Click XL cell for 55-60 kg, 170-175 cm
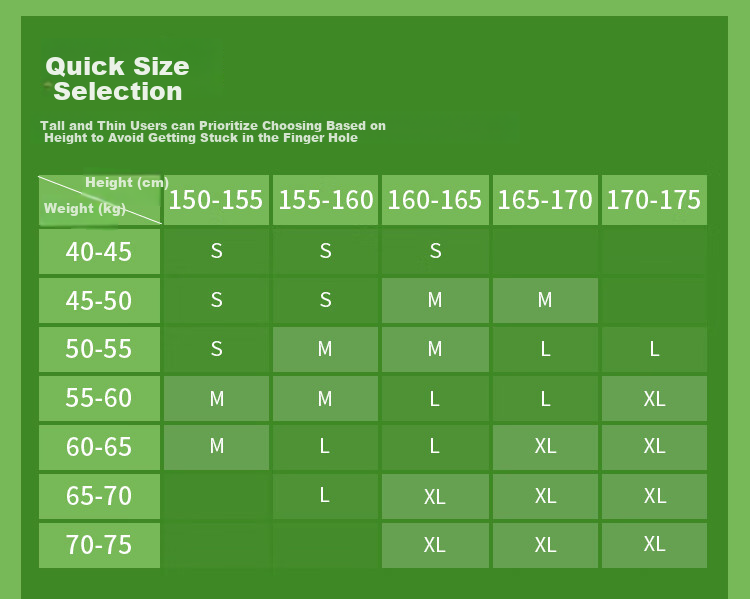The width and height of the screenshot is (750, 599). click(654, 399)
